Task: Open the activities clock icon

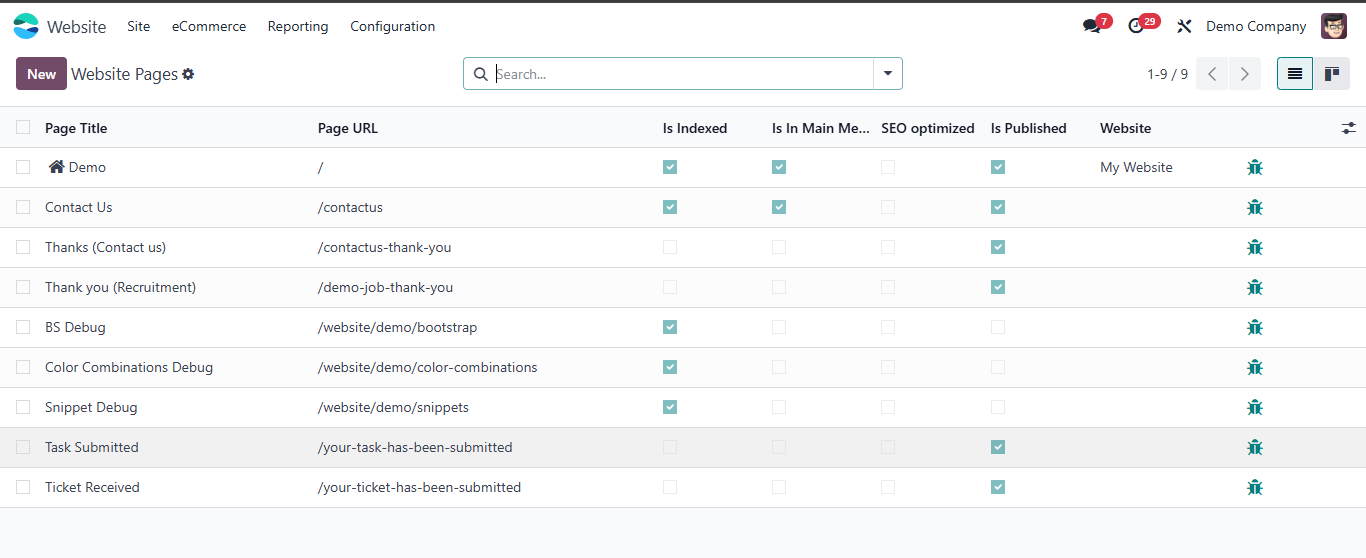Action: 1136,26
